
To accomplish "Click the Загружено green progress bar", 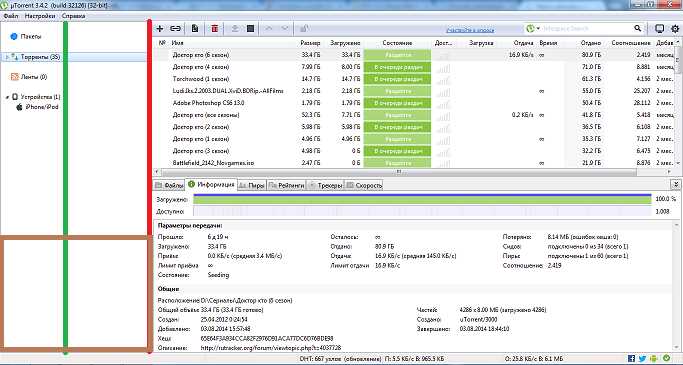I will pyautogui.click(x=422, y=199).
